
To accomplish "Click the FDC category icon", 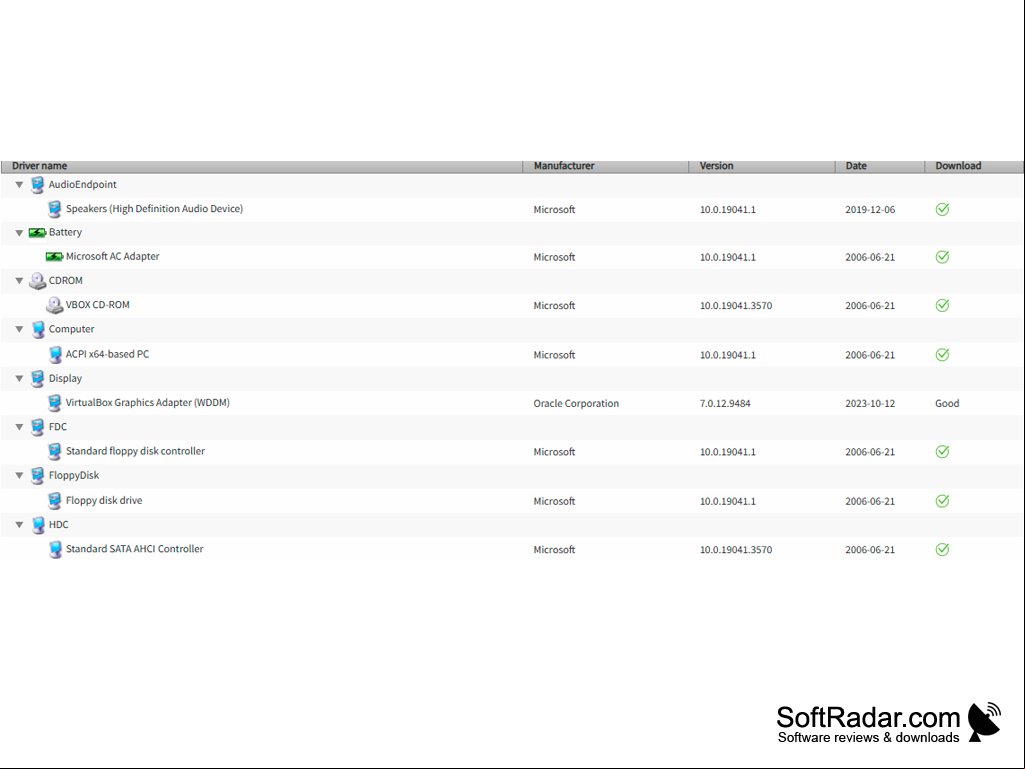I will pyautogui.click(x=38, y=427).
